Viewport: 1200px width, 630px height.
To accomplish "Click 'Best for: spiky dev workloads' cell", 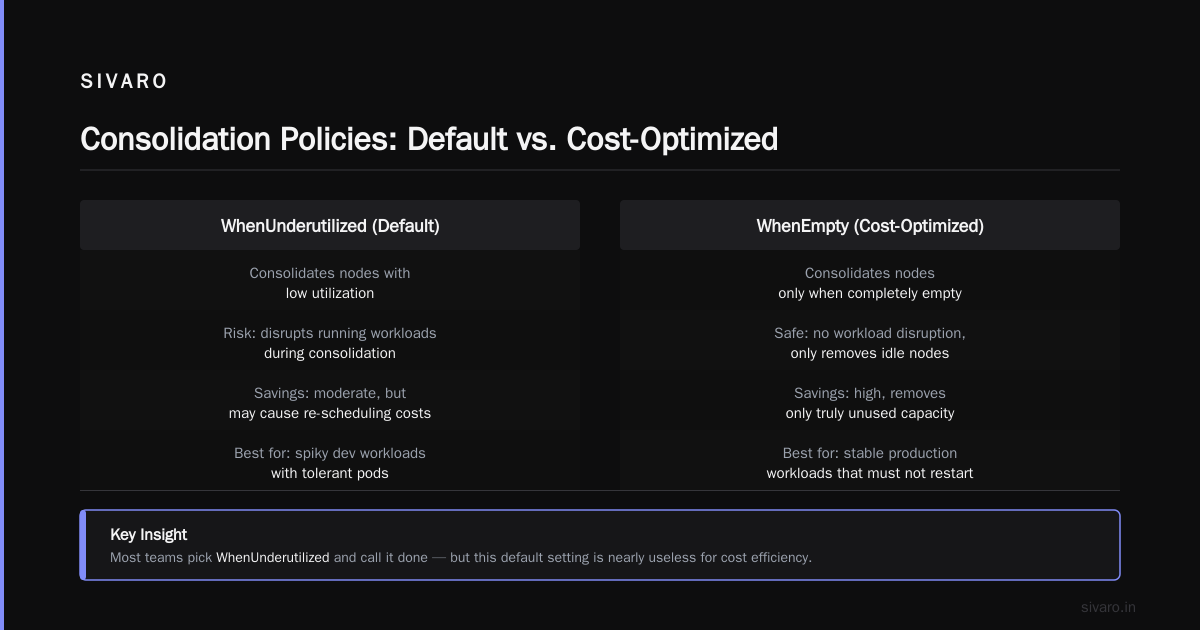I will [330, 462].
